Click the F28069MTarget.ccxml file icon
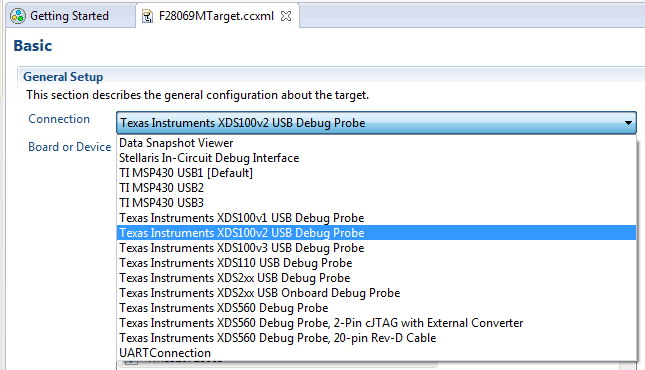The image size is (645, 370). click(x=147, y=16)
